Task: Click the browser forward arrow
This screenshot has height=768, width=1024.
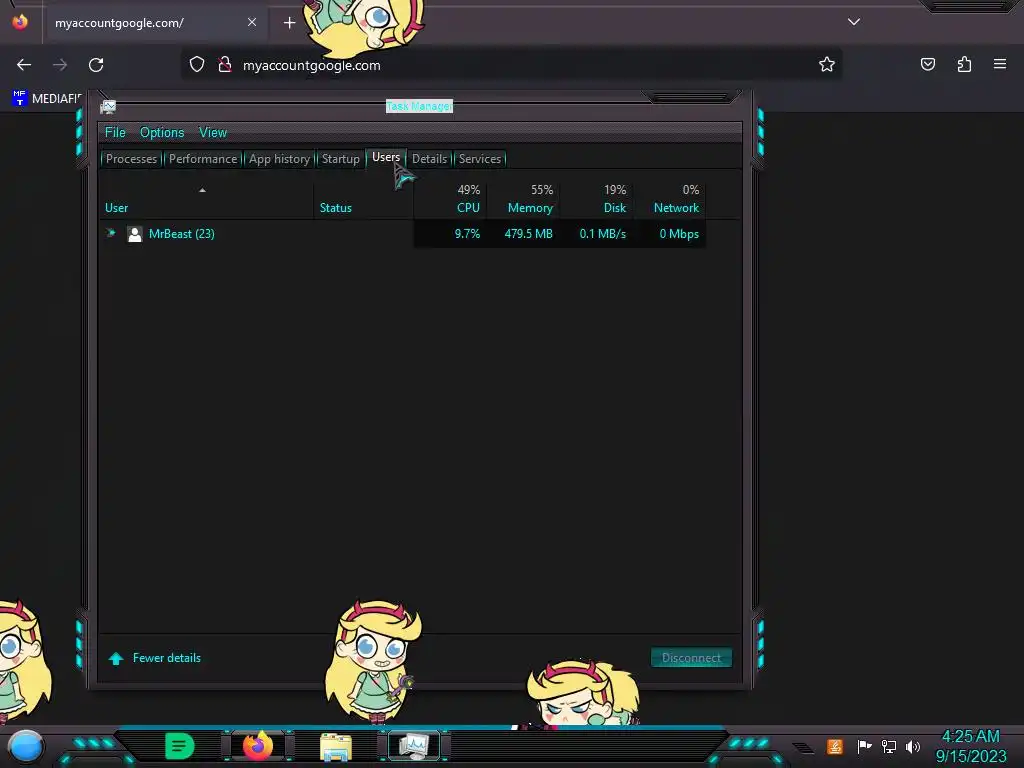Action: 60,65
